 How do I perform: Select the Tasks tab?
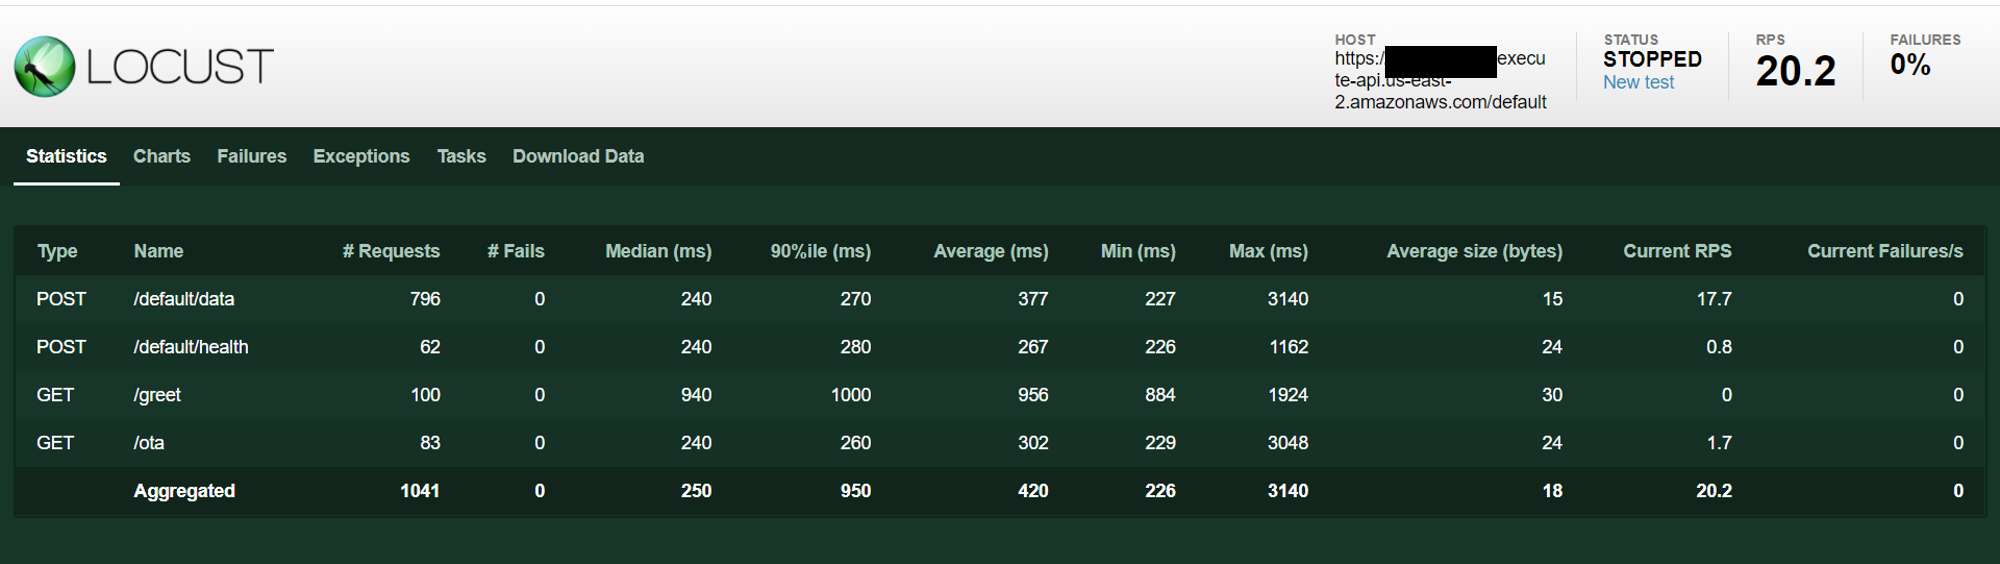coord(461,156)
